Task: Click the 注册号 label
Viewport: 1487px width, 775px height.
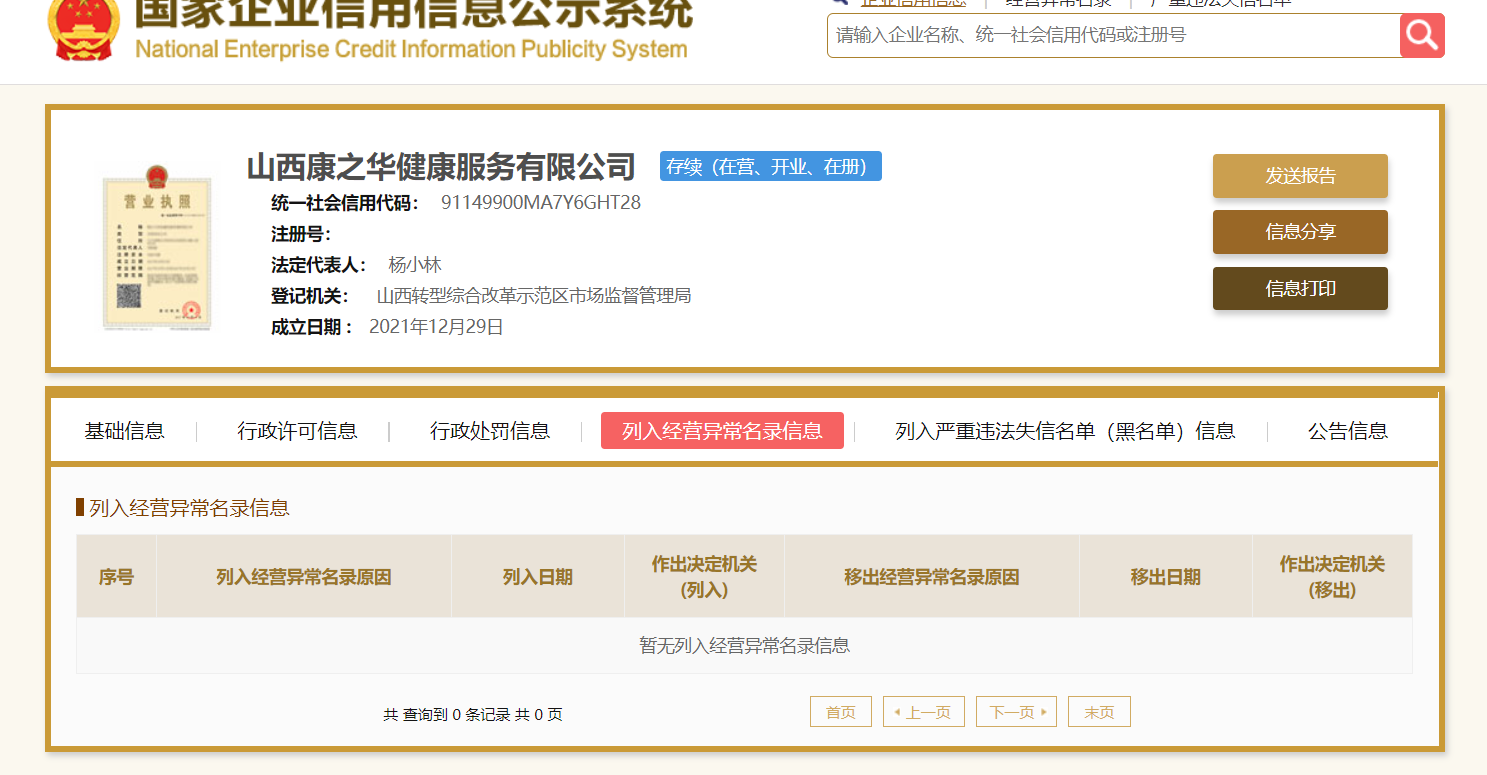Action: (x=301, y=234)
